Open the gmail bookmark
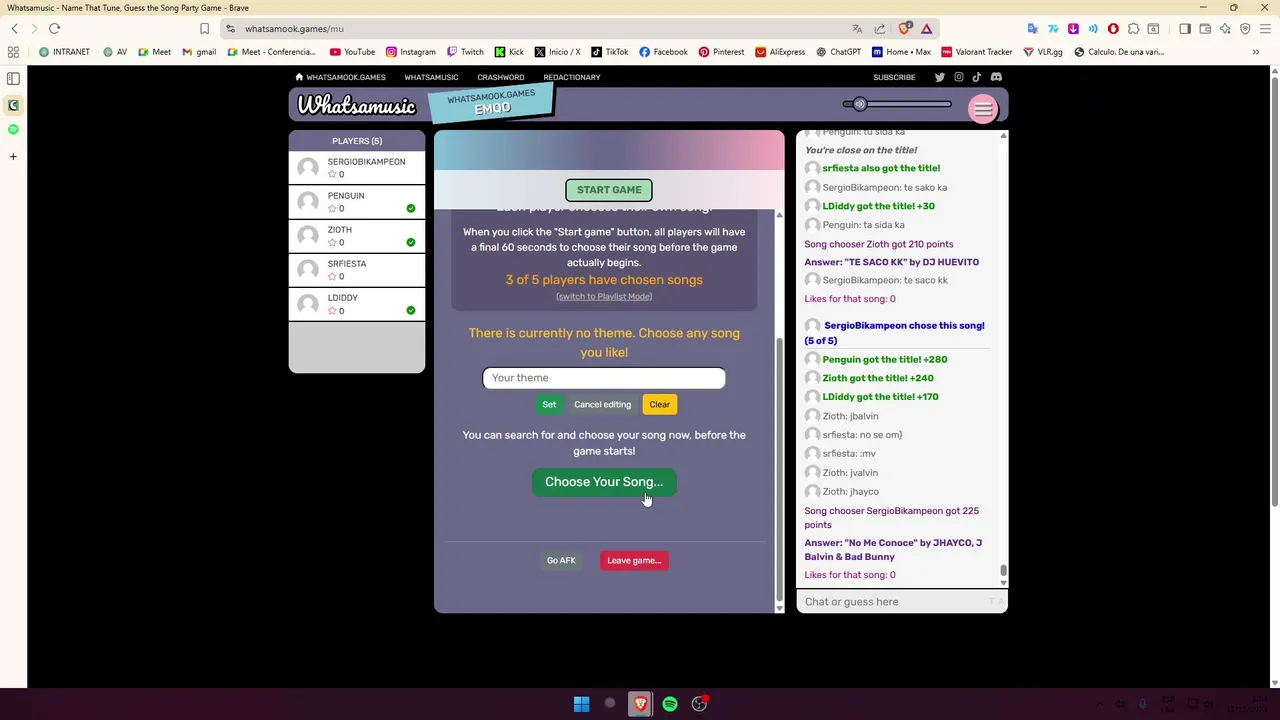The image size is (1280, 720). pos(199,52)
